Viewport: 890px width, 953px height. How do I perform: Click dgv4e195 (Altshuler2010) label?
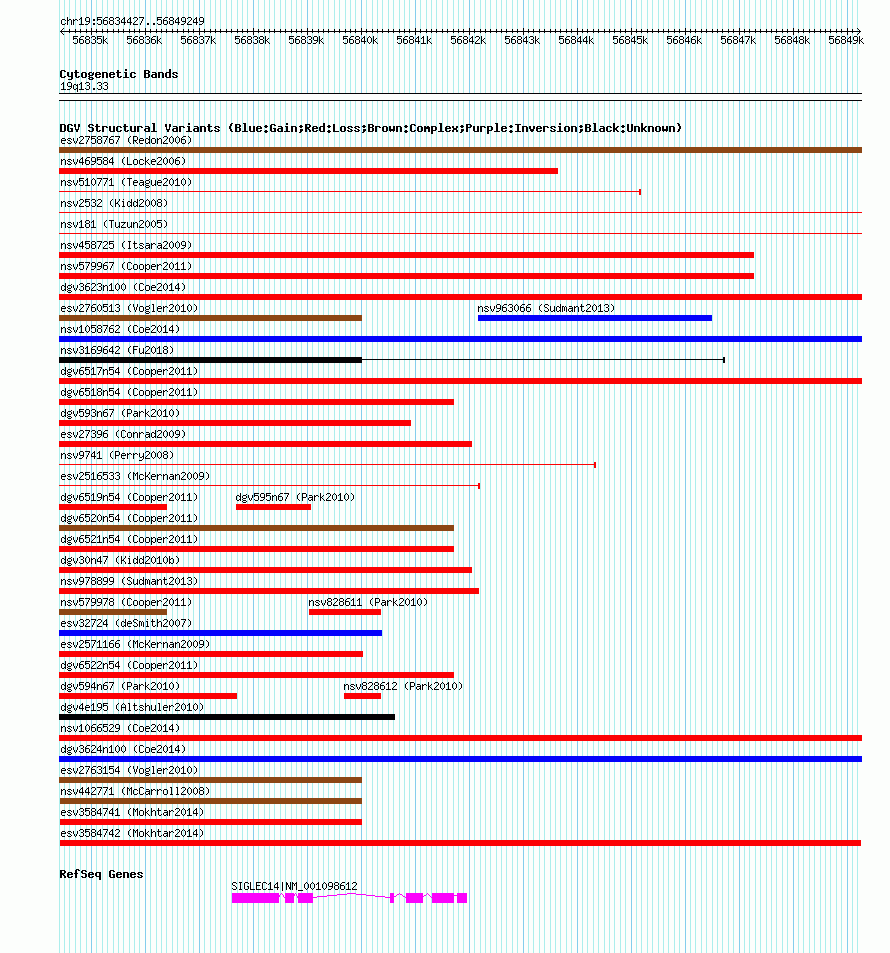[132, 707]
